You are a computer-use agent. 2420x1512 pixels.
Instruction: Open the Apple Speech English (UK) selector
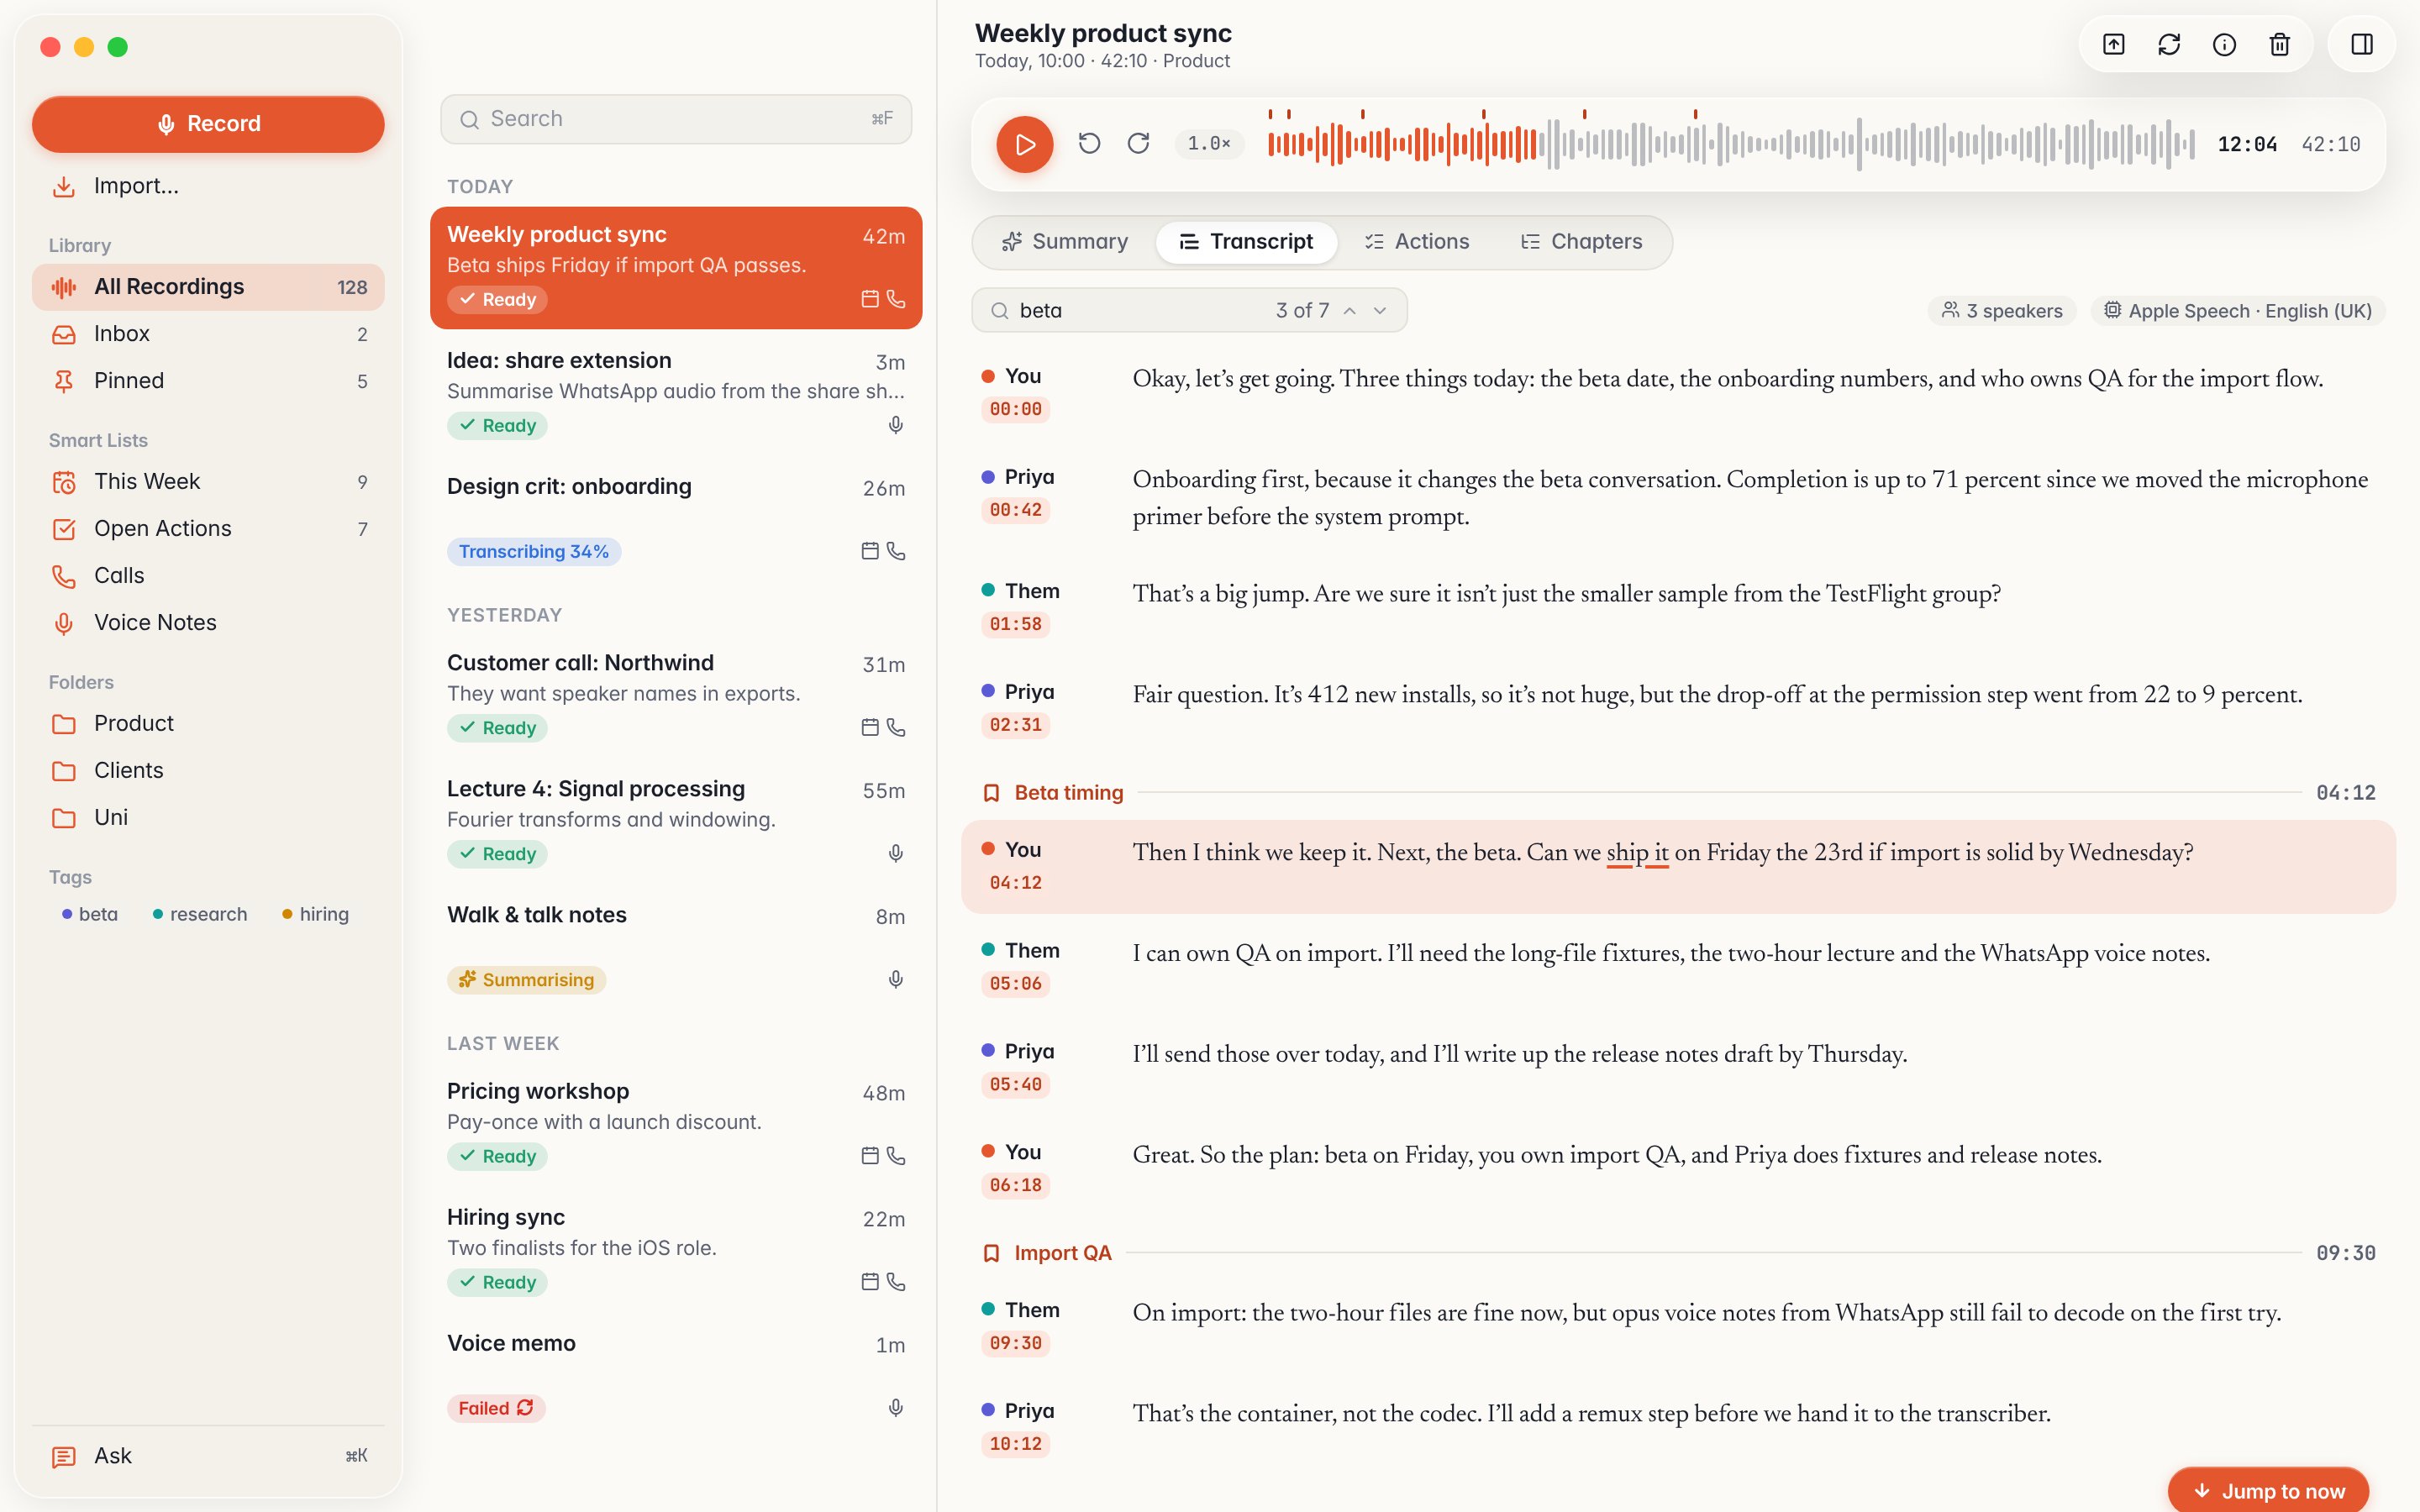(x=2238, y=311)
